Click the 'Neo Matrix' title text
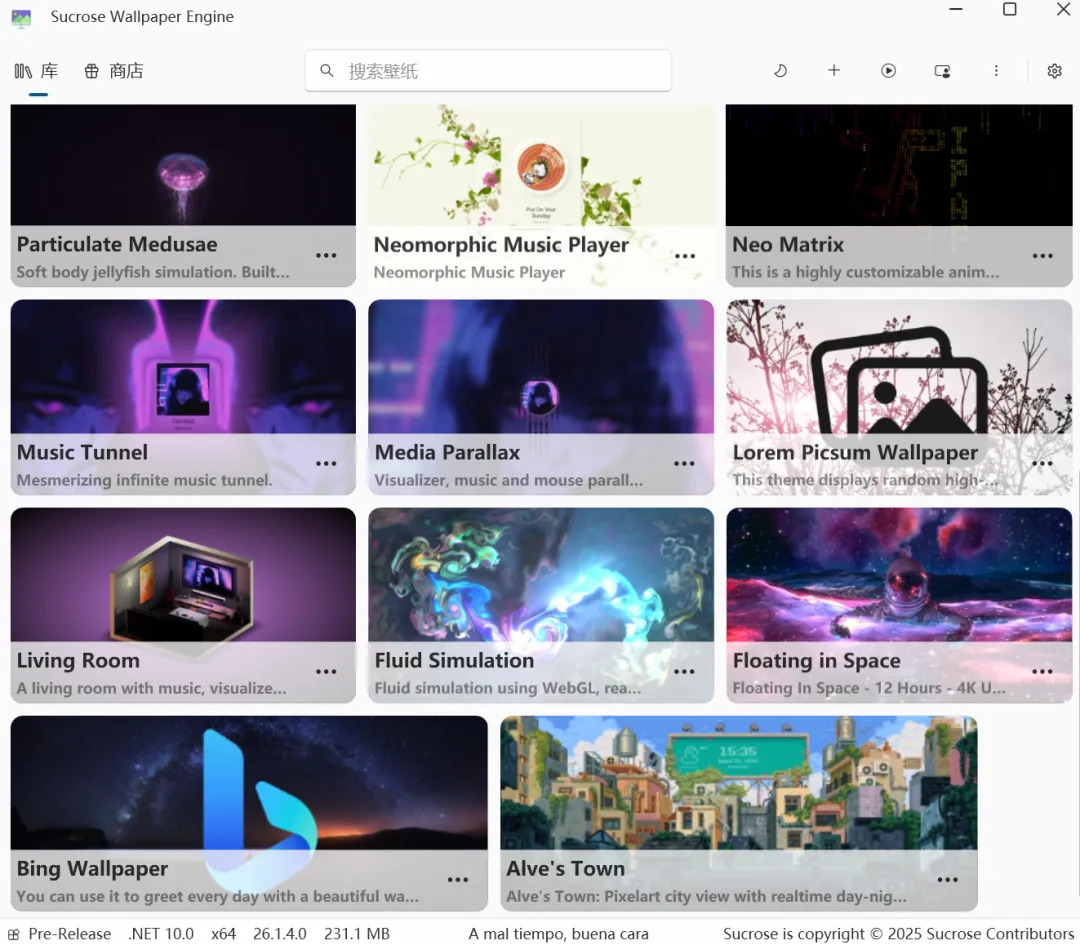Screen dimensions: 1080x945 [788, 245]
